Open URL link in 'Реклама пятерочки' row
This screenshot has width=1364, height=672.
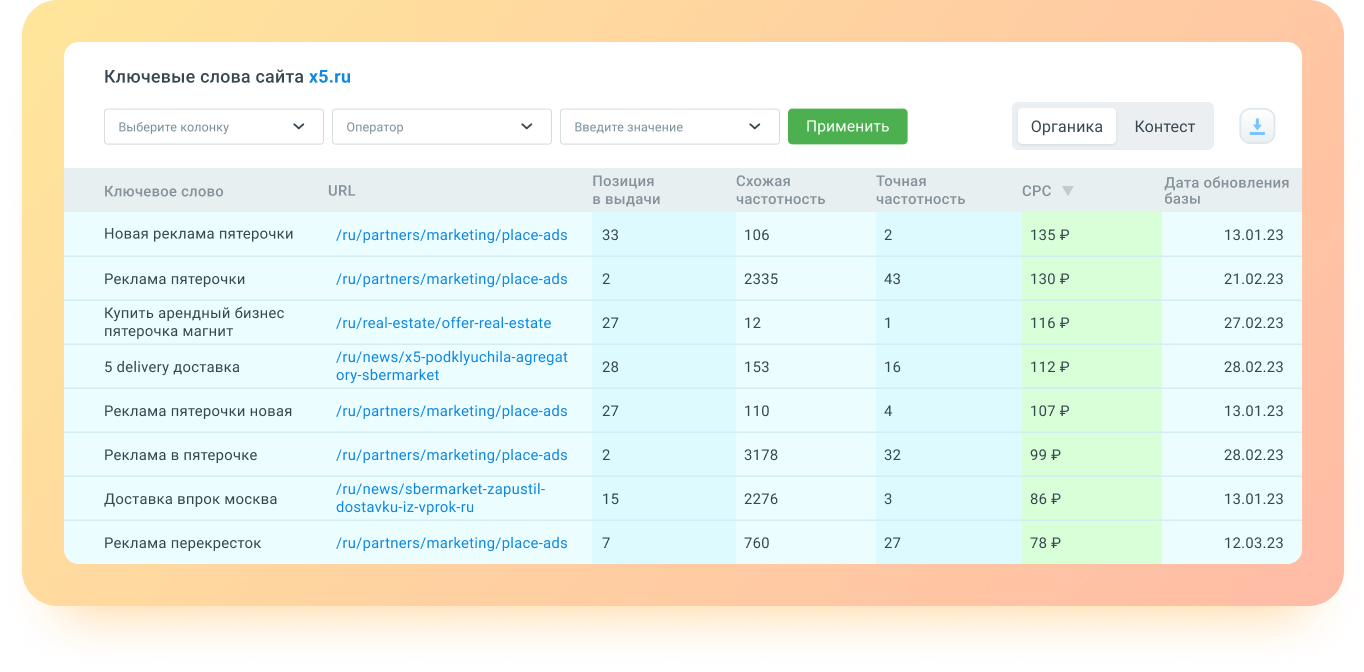(452, 279)
